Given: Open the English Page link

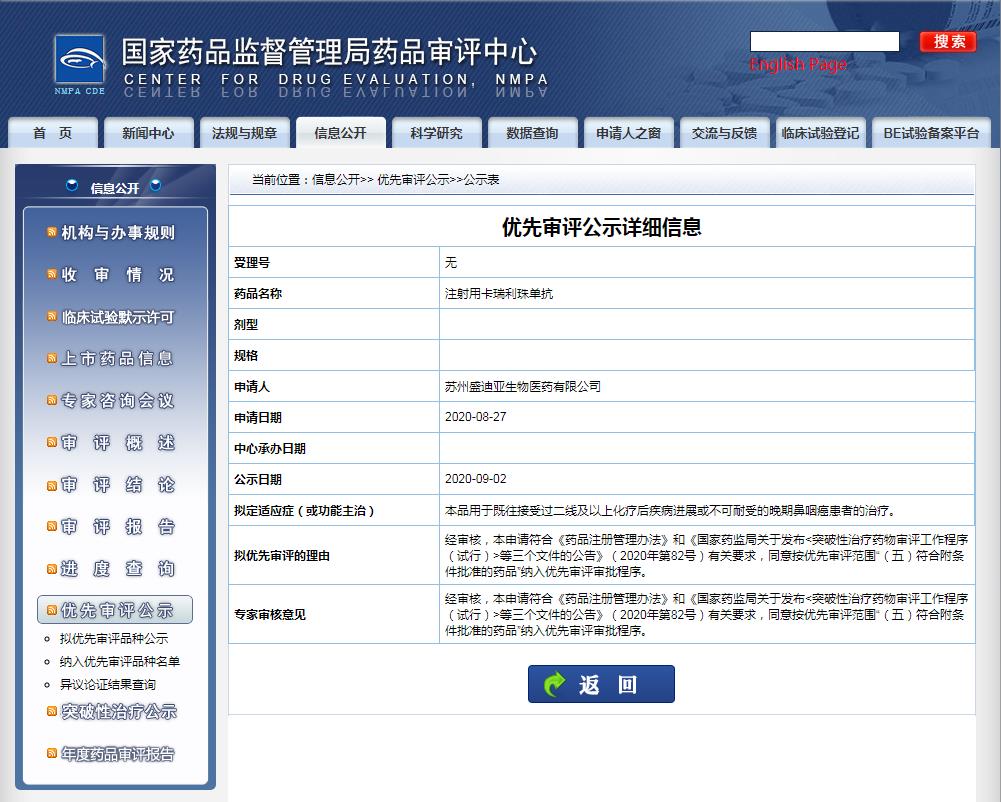Looking at the screenshot, I should click(798, 64).
